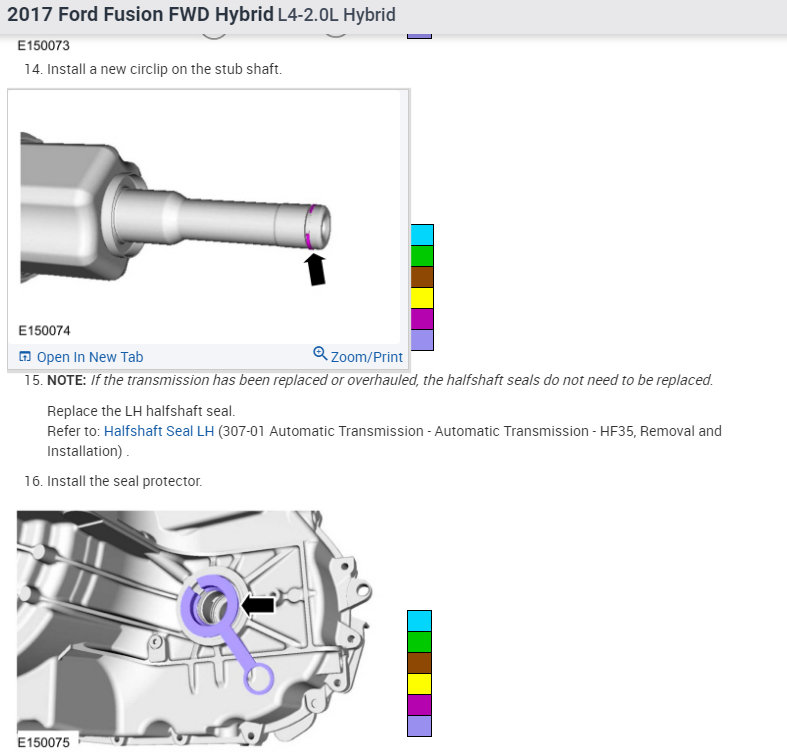Select yellow swatch beside image E150074
787x752 pixels.
422,298
